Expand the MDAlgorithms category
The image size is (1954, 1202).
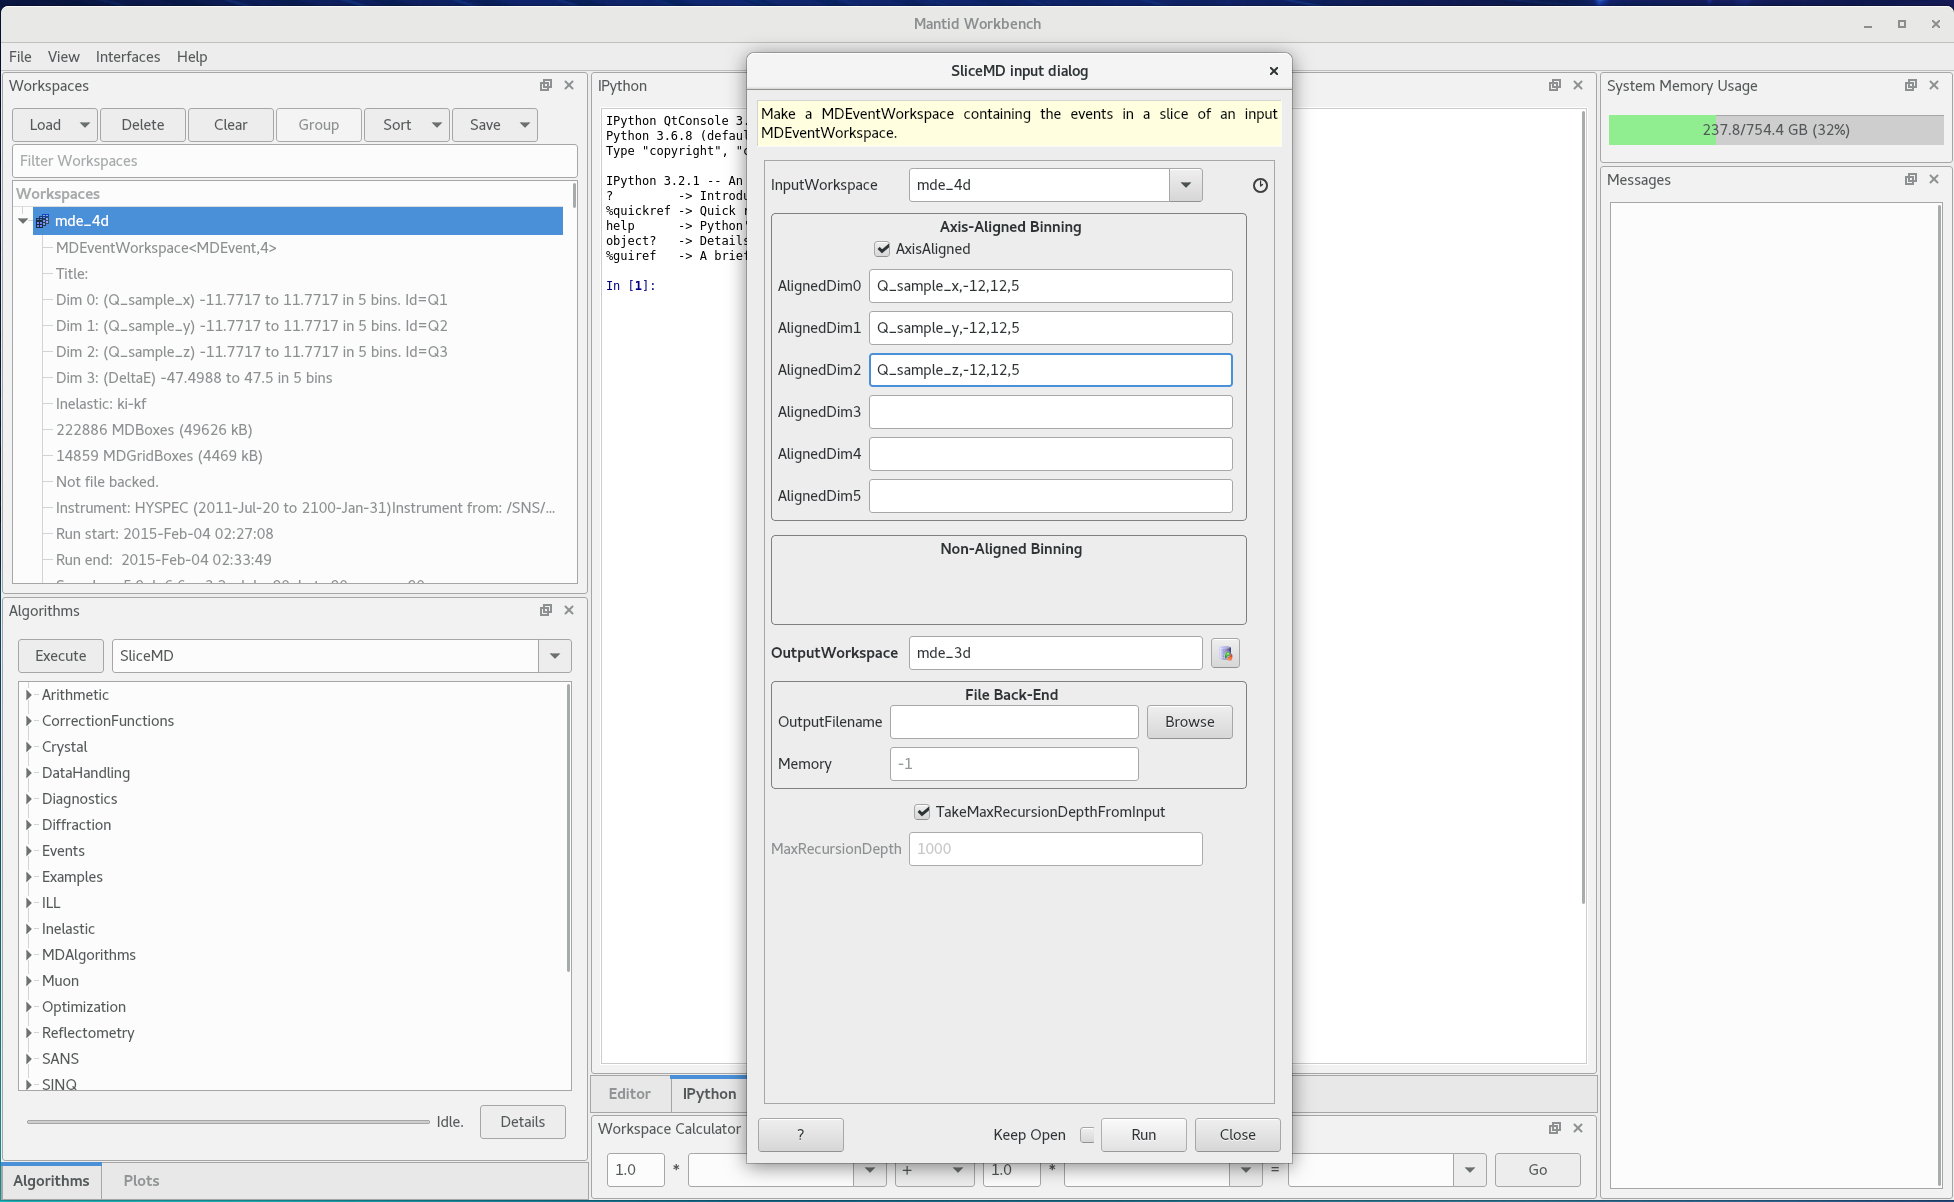29,955
